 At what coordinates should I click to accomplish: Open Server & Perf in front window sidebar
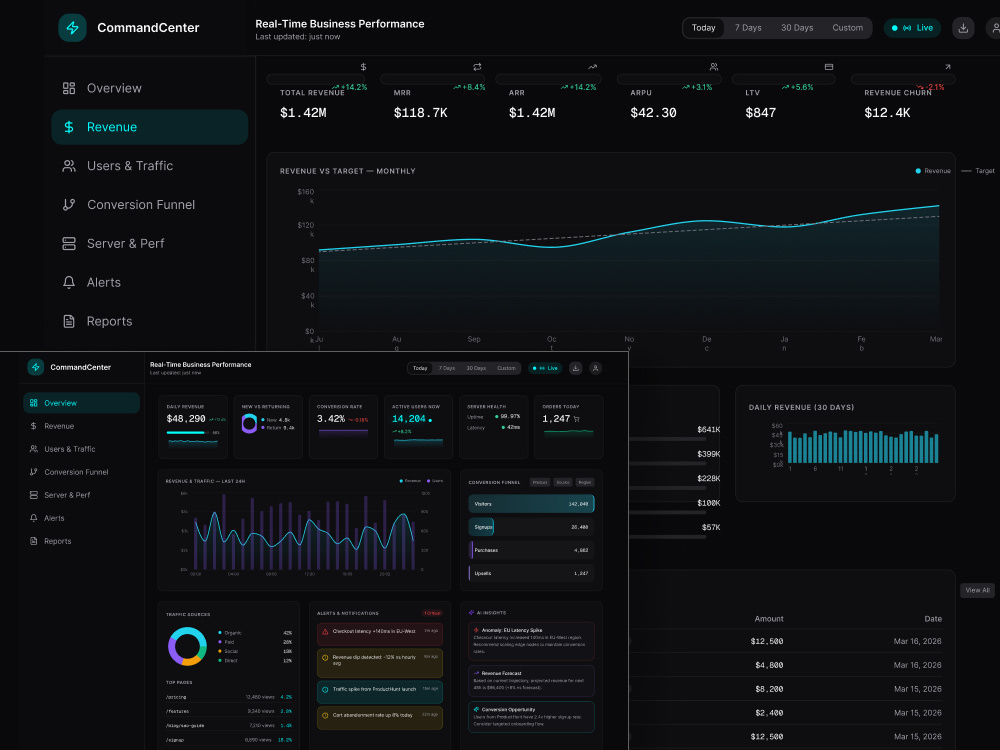pyautogui.click(x=82, y=495)
